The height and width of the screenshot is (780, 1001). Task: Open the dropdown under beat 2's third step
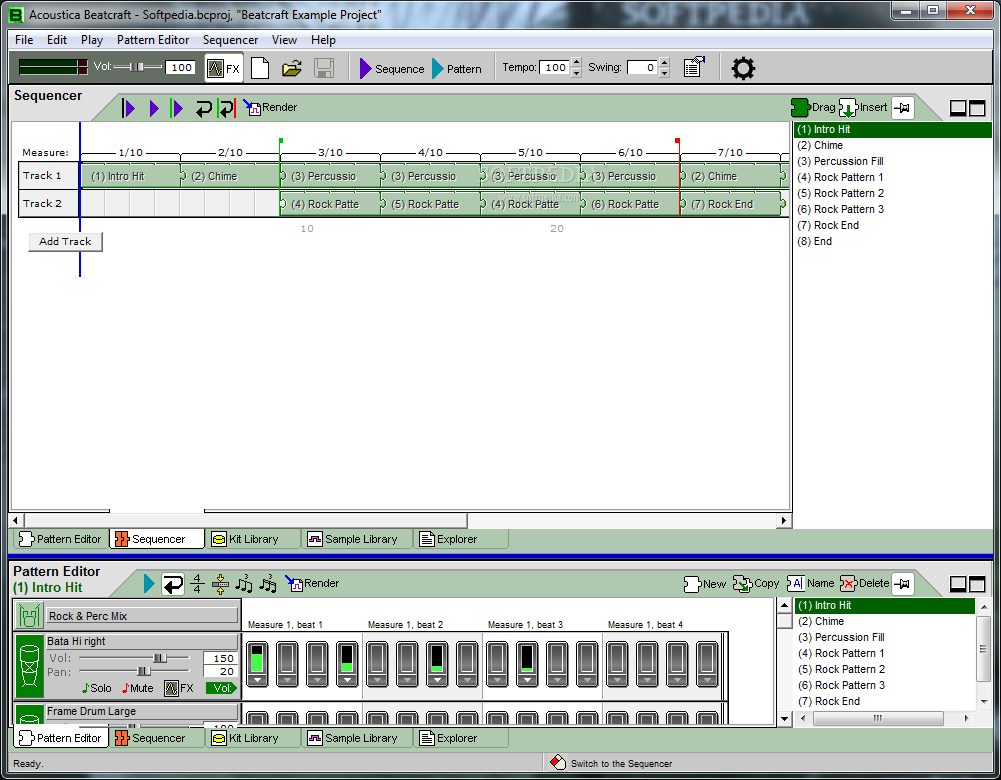tap(437, 680)
